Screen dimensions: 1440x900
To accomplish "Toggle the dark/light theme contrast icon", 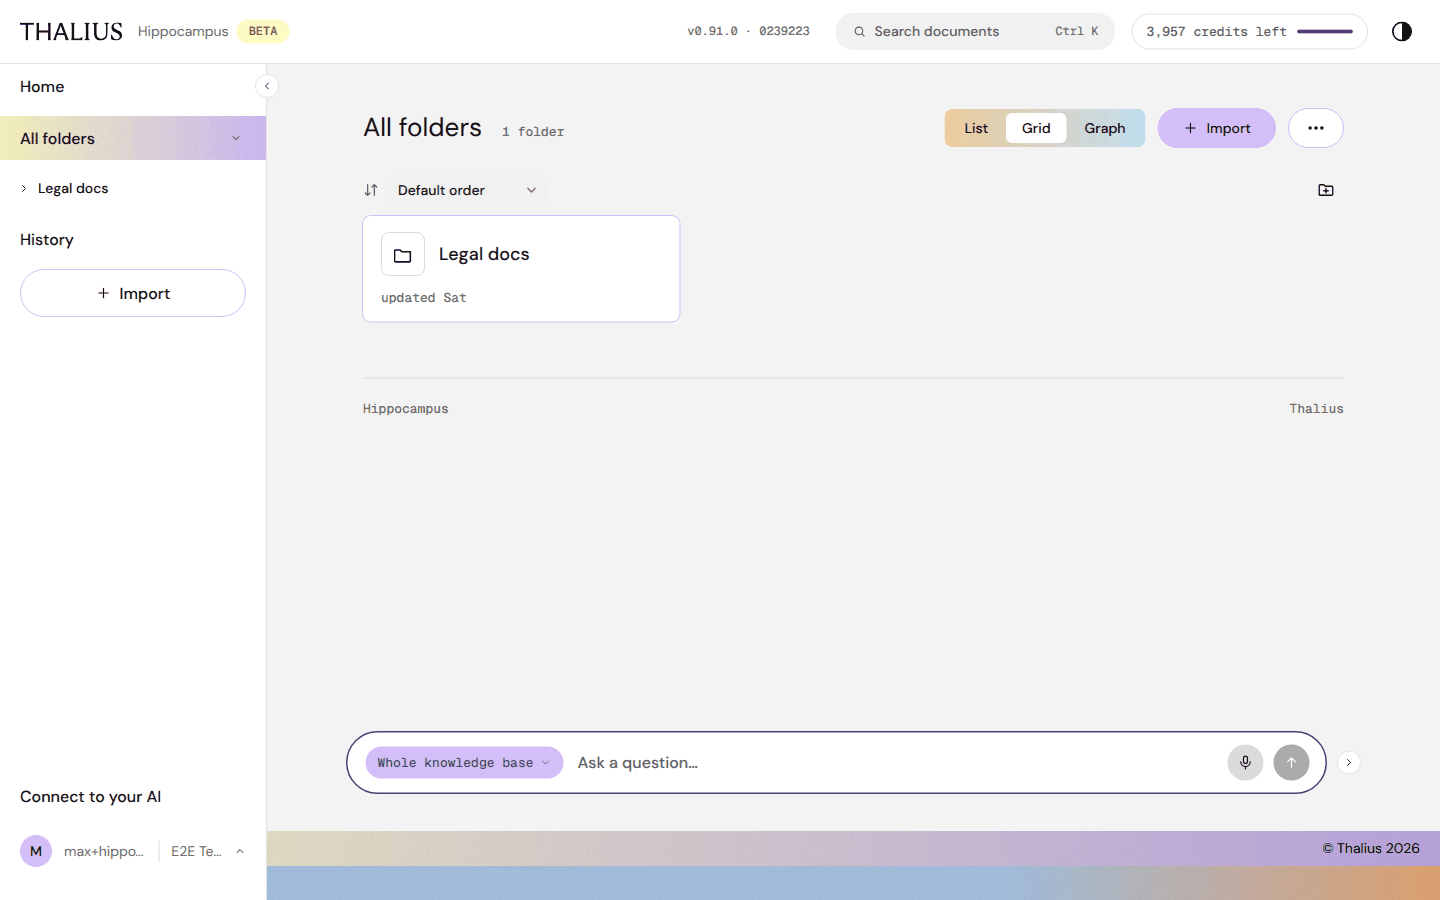I will pyautogui.click(x=1402, y=31).
